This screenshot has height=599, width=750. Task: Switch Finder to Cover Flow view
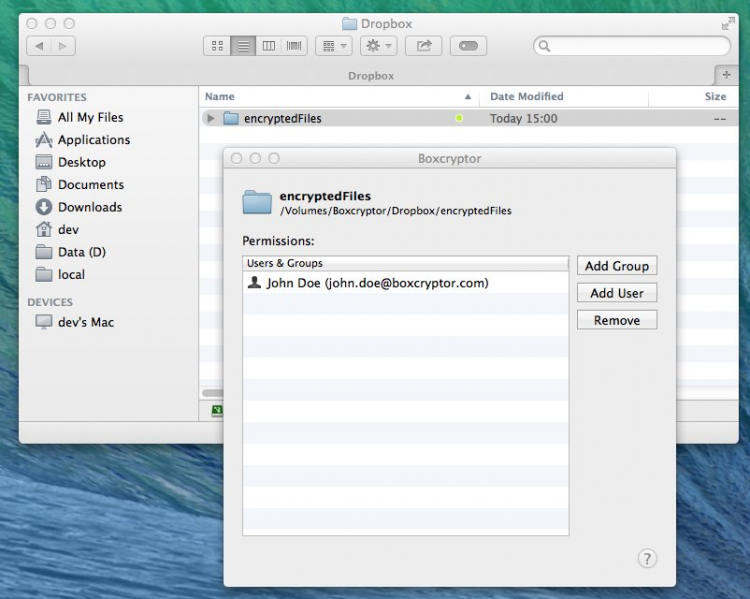pyautogui.click(x=294, y=46)
